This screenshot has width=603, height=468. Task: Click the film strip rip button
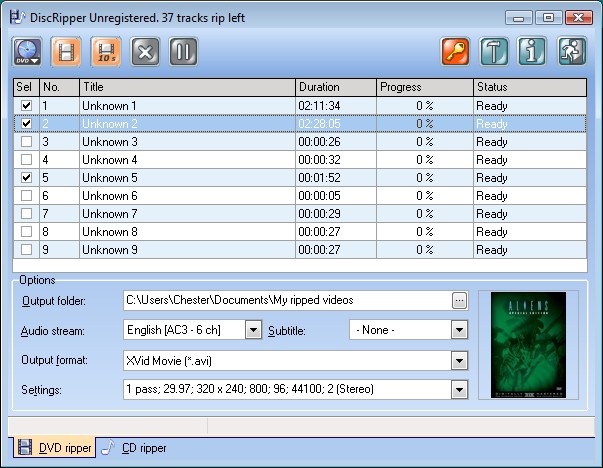point(66,52)
